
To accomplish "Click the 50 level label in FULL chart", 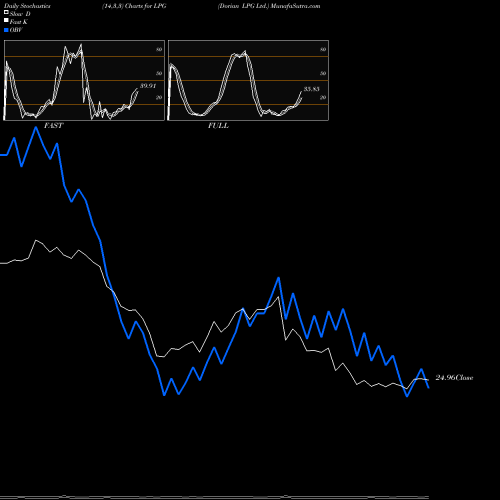I will click(x=323, y=73).
